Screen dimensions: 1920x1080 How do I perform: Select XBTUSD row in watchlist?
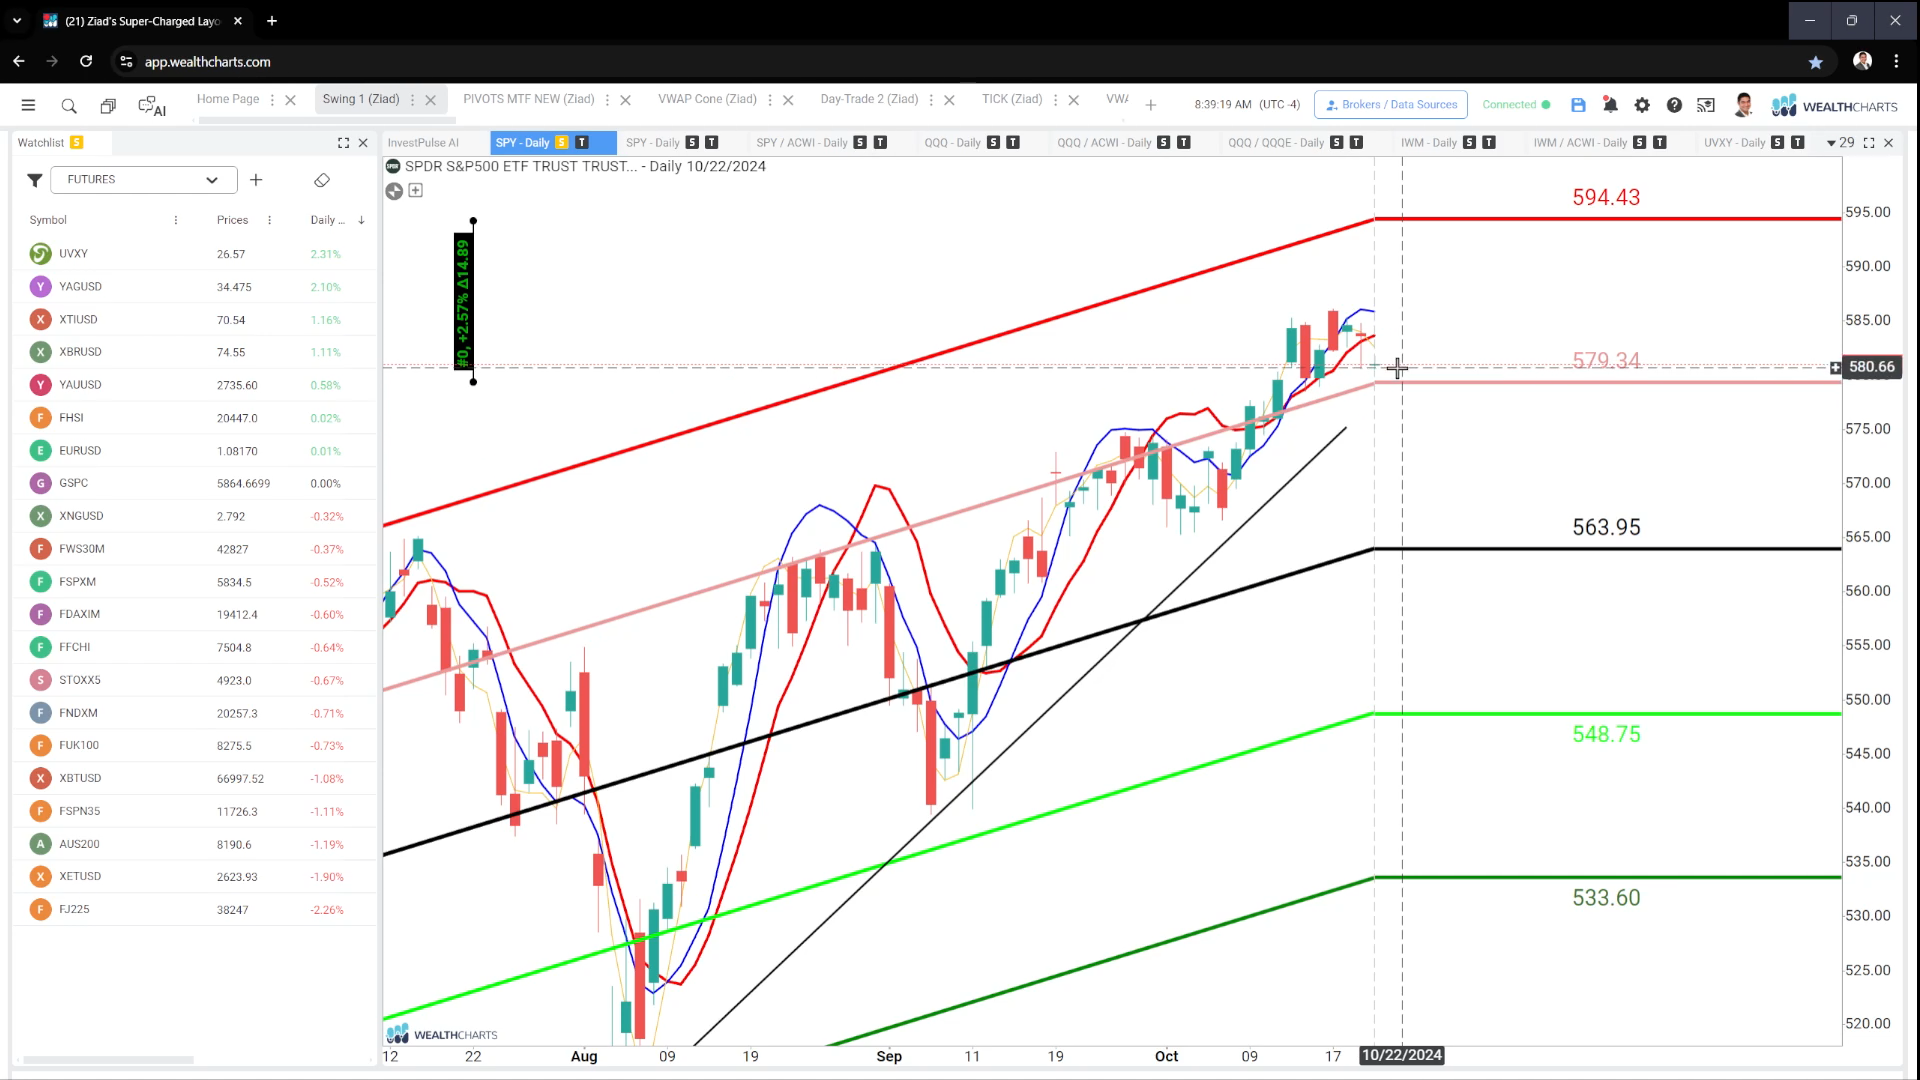(x=195, y=778)
